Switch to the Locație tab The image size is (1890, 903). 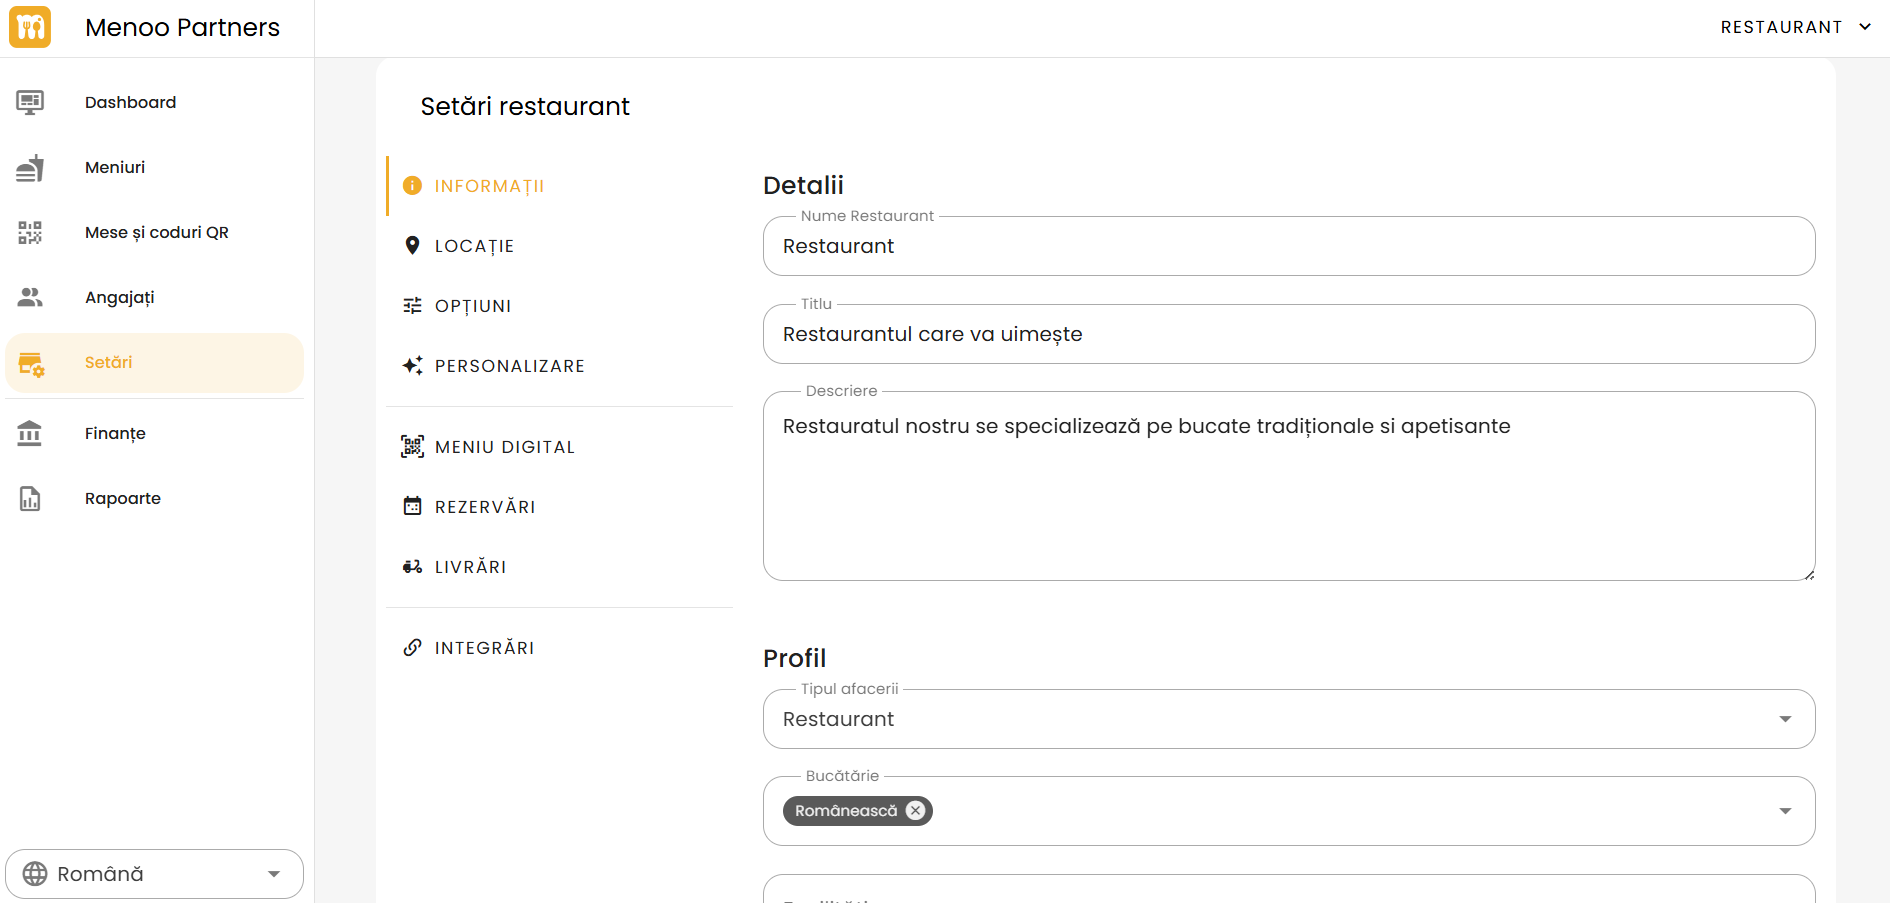[x=474, y=246]
